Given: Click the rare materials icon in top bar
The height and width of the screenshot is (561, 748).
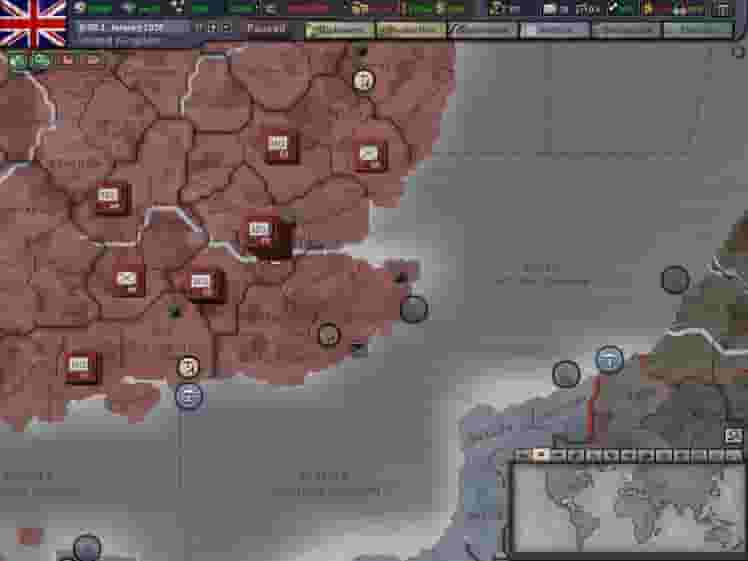Looking at the screenshot, I should click(x=177, y=8).
